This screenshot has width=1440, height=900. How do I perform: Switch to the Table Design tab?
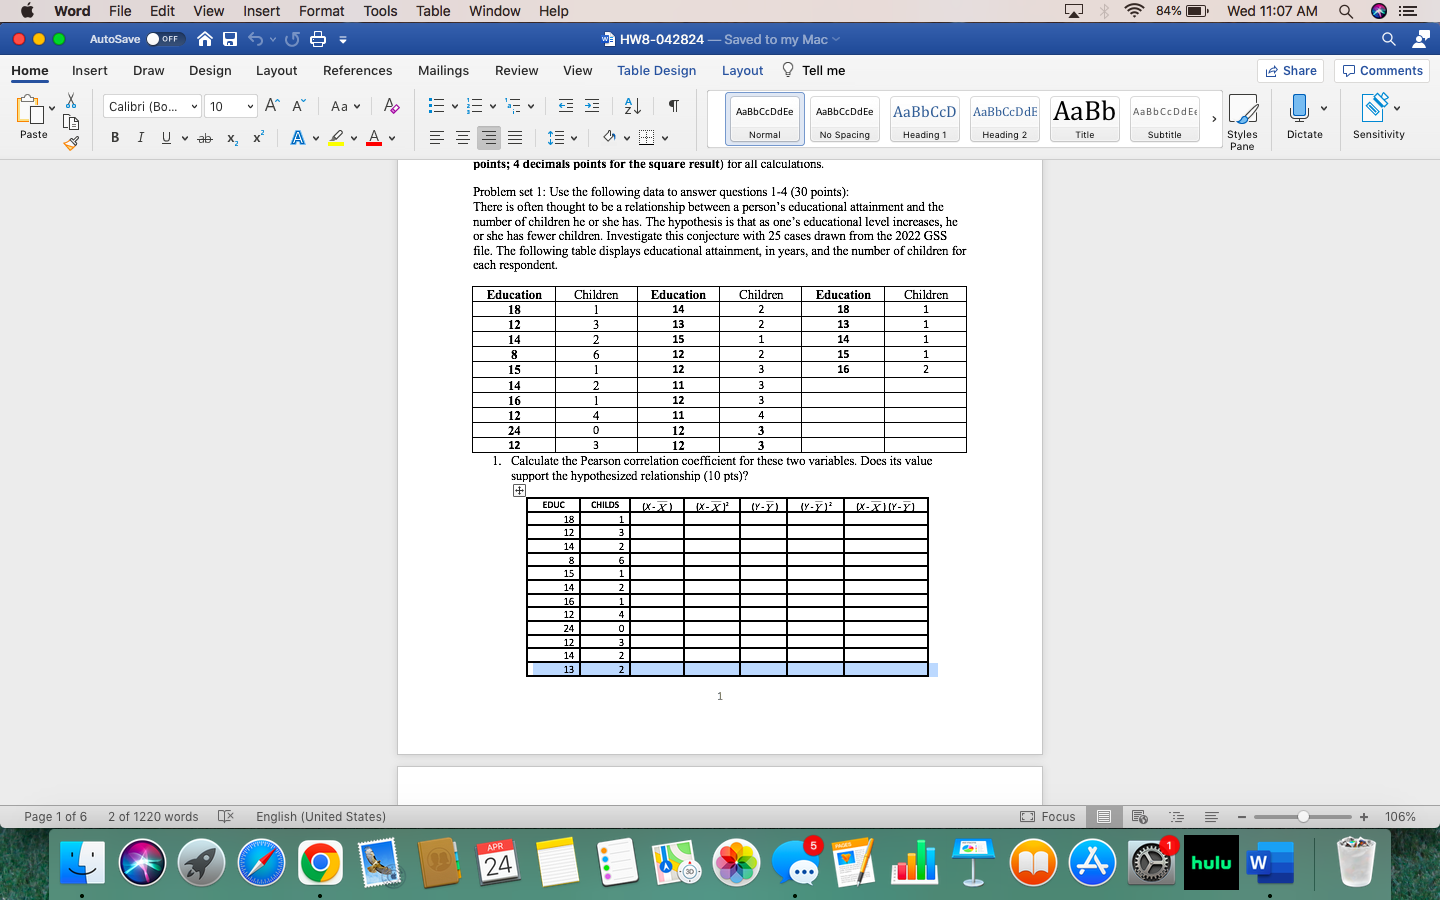point(655,70)
